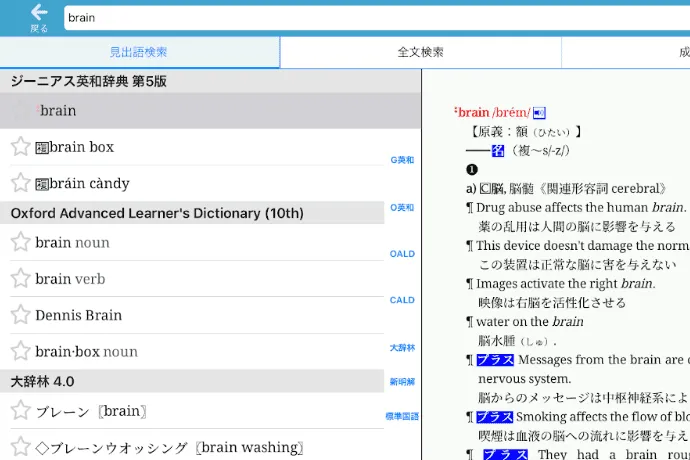Click the search field containing brain
690x460 pixels.
(x=377, y=18)
